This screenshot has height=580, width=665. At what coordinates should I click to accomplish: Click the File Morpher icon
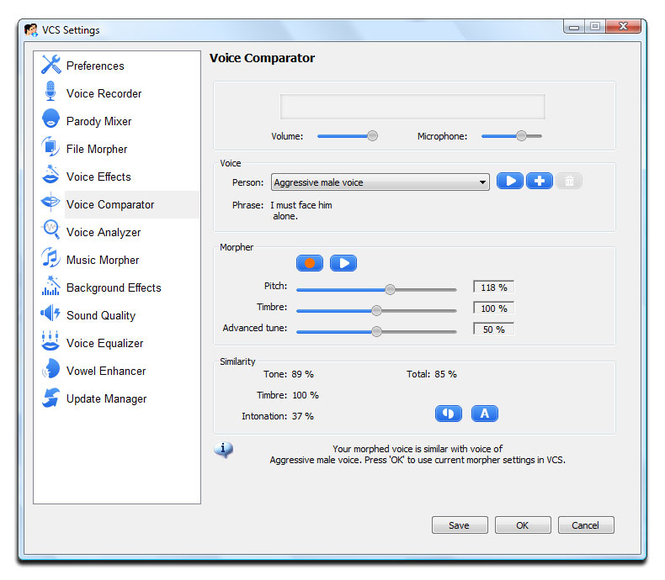[x=50, y=147]
